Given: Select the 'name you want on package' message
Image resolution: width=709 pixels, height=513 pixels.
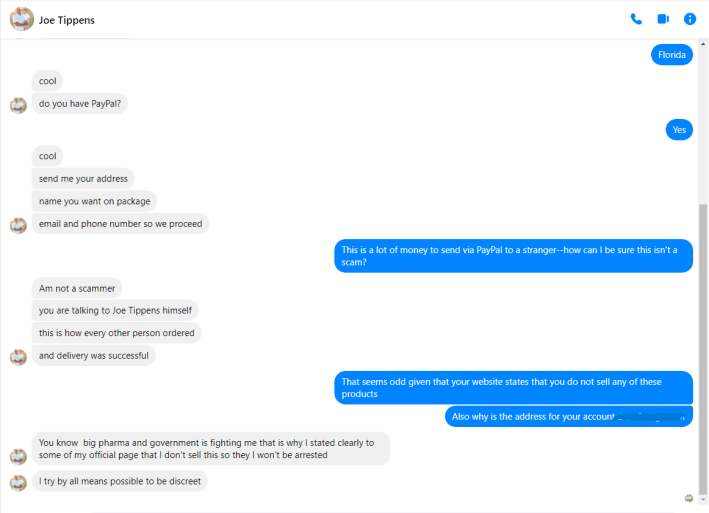Looking at the screenshot, I should 94,201.
